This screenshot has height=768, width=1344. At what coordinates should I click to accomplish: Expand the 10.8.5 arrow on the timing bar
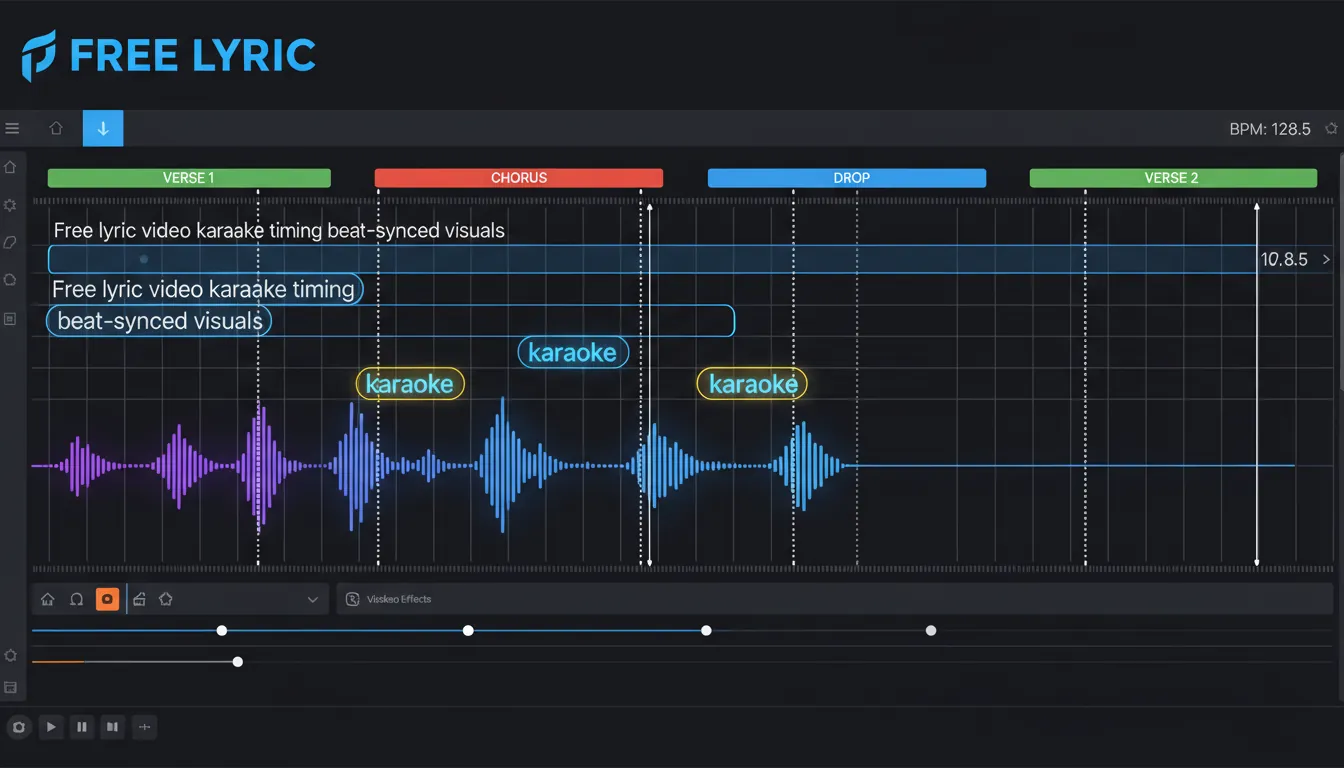pos(1327,259)
